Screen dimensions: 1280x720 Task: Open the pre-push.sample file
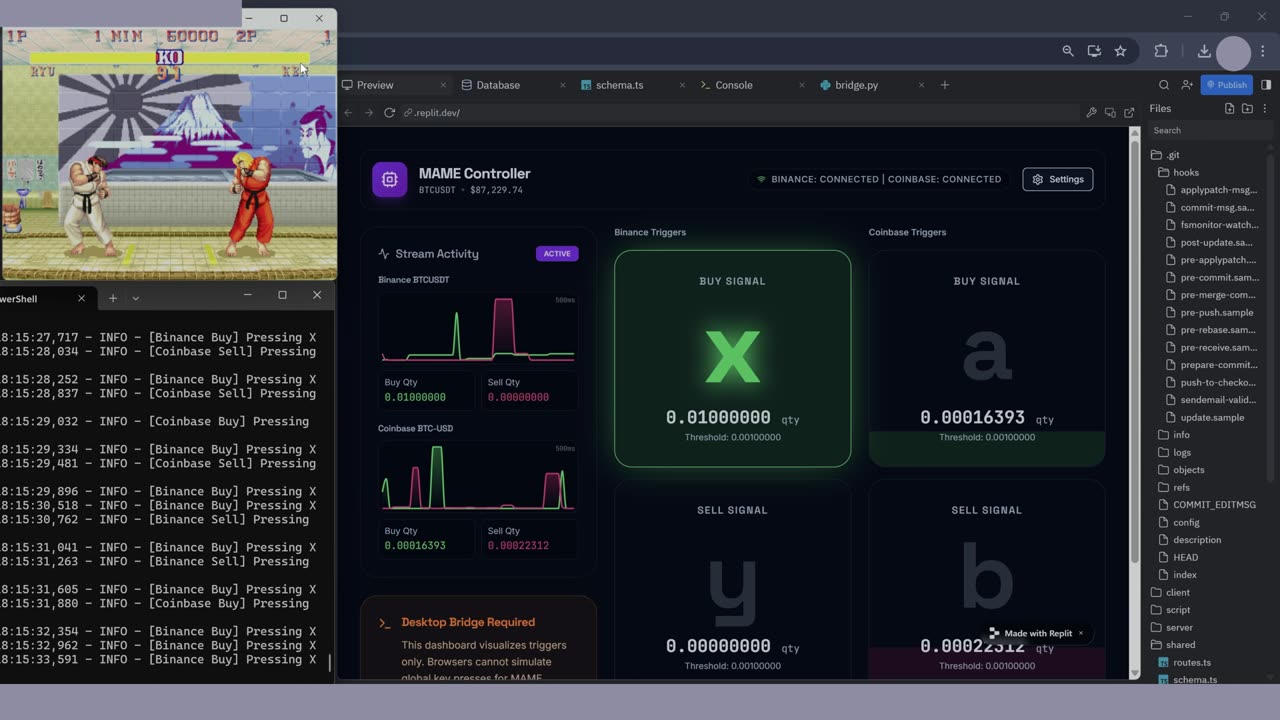click(1216, 312)
